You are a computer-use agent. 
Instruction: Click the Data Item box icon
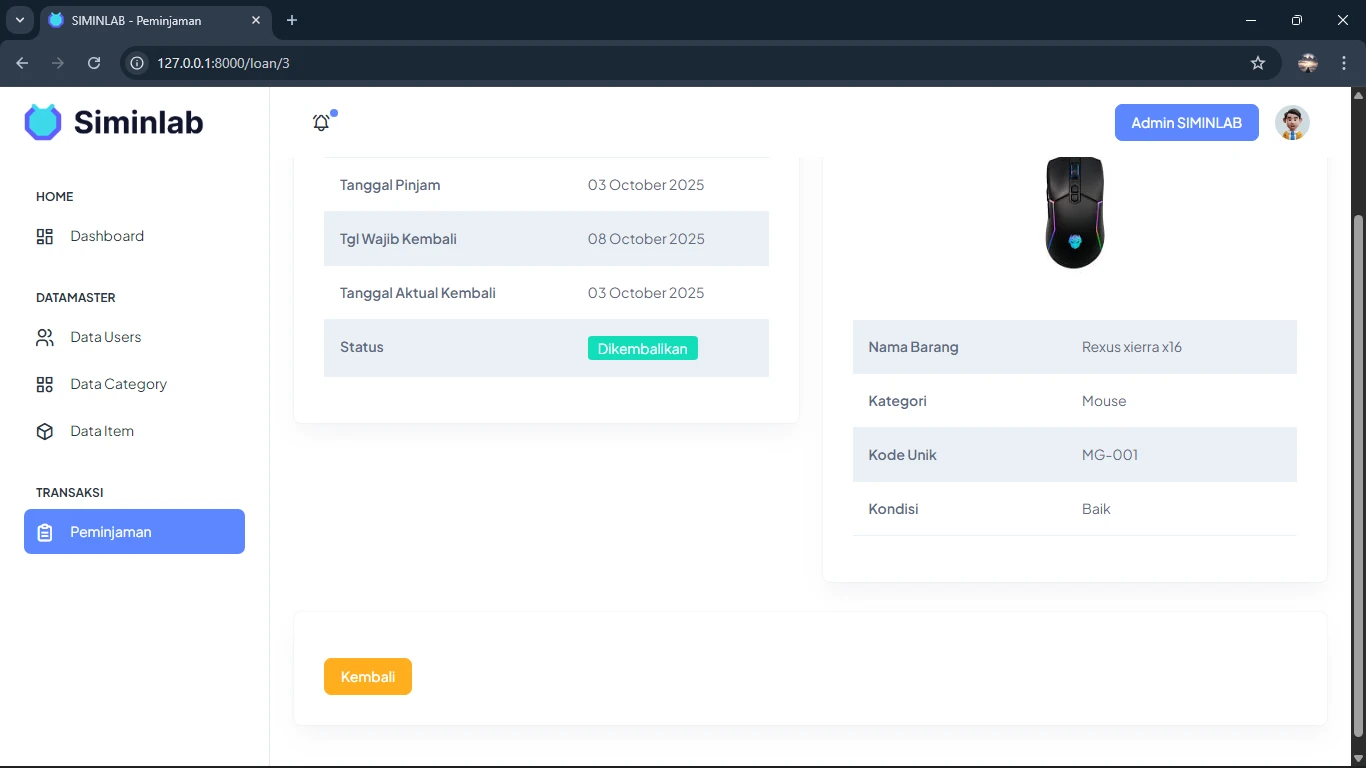[x=45, y=432]
